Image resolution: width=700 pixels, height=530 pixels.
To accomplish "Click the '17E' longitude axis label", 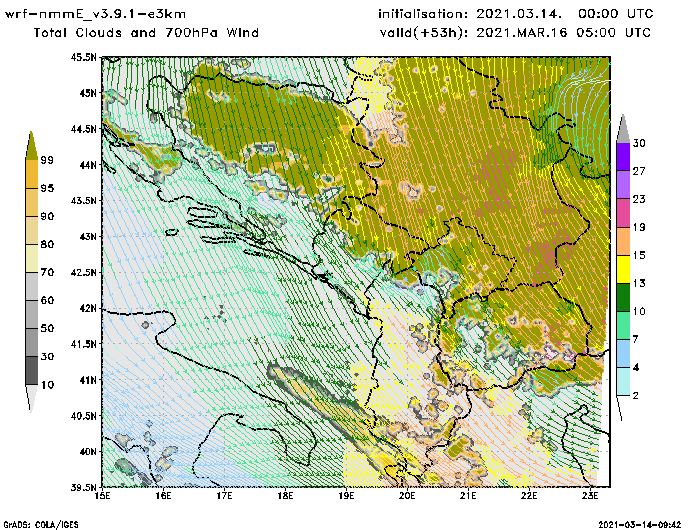I will pos(225,496).
